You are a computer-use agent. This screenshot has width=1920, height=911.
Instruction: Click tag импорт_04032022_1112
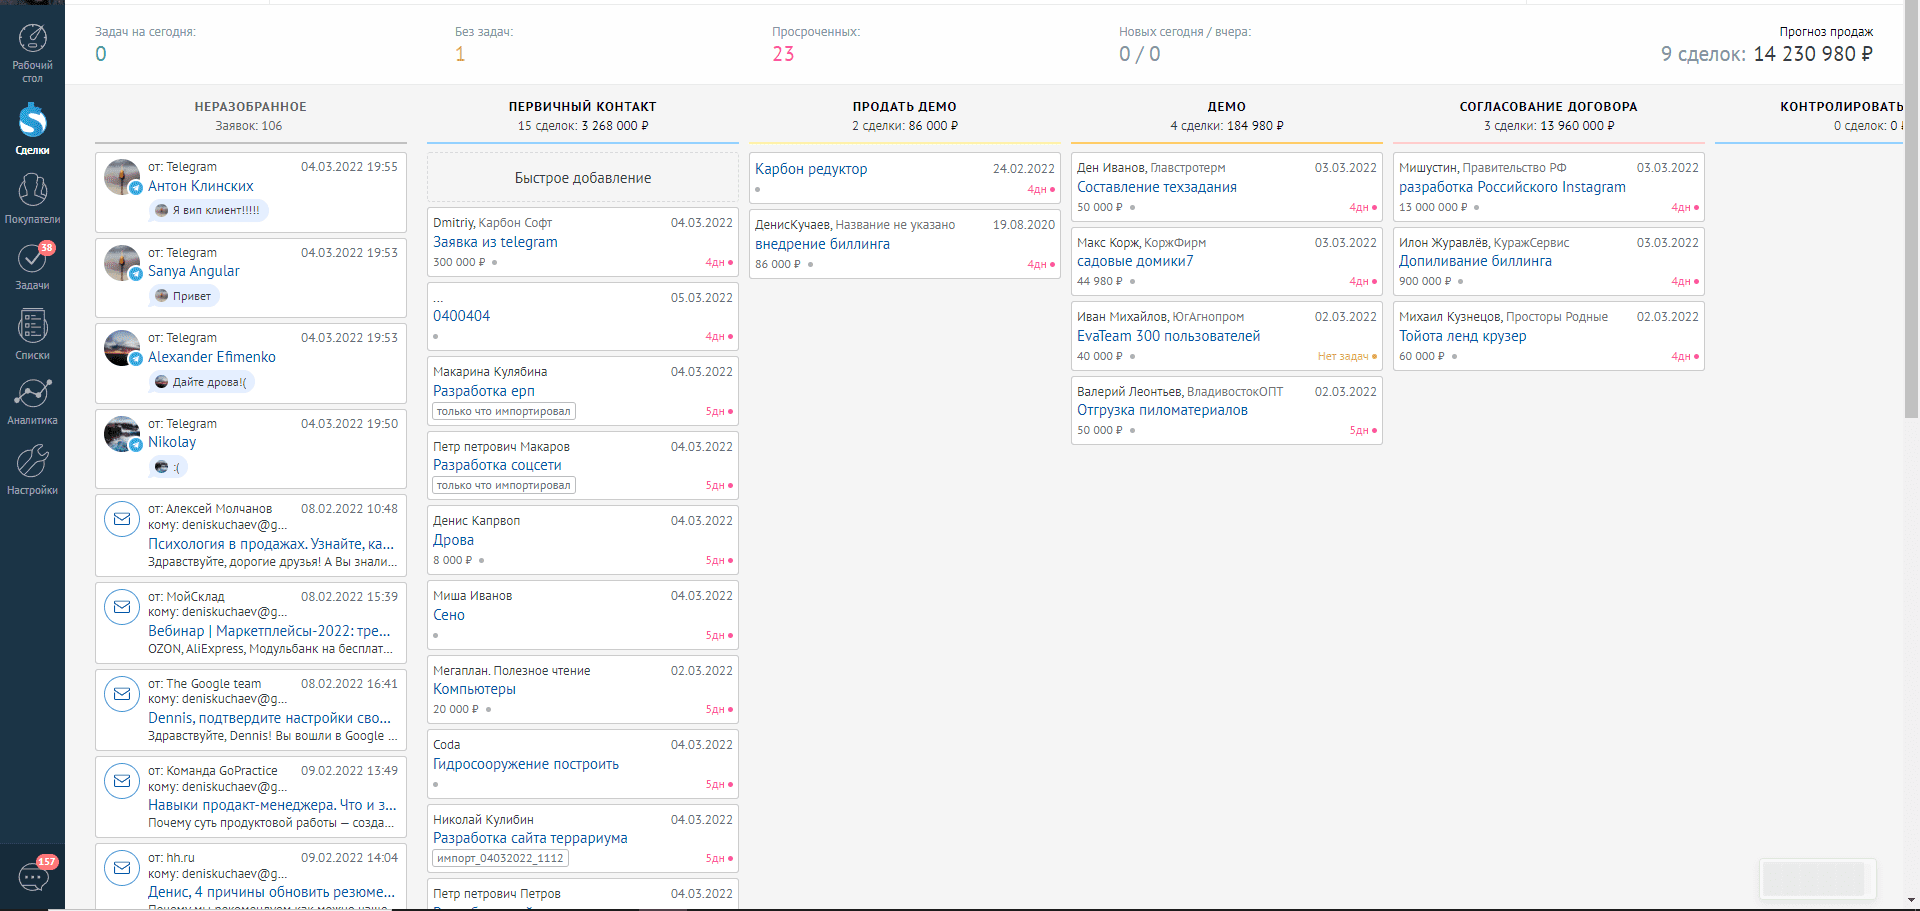[x=500, y=858]
